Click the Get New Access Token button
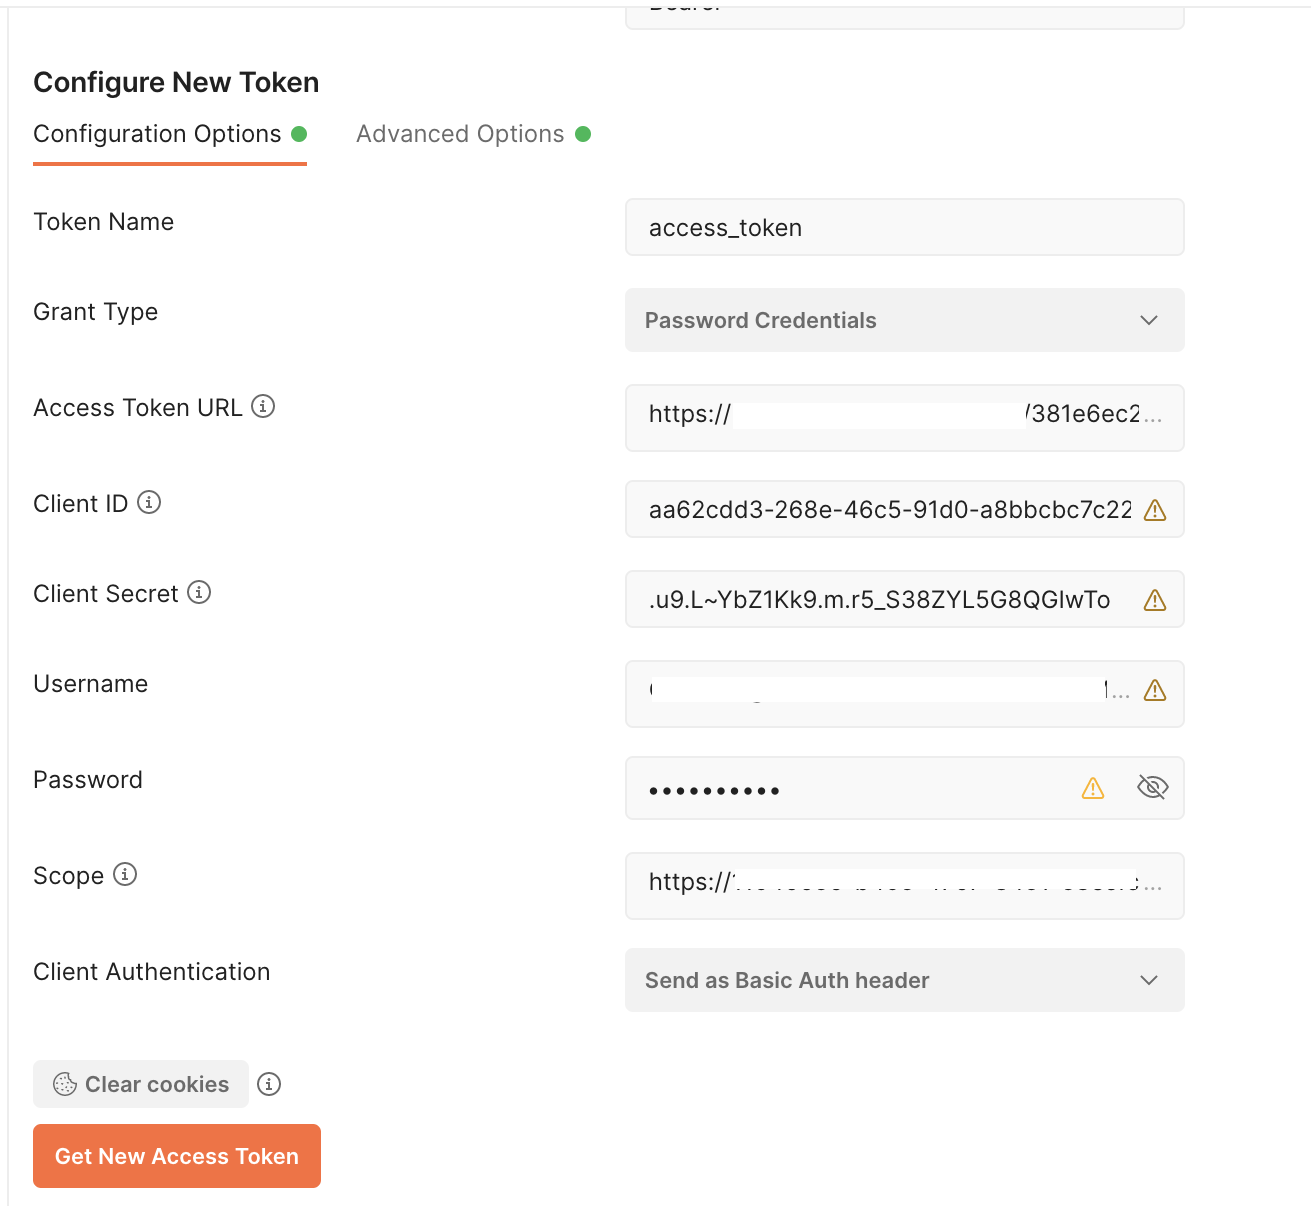 (x=176, y=1155)
